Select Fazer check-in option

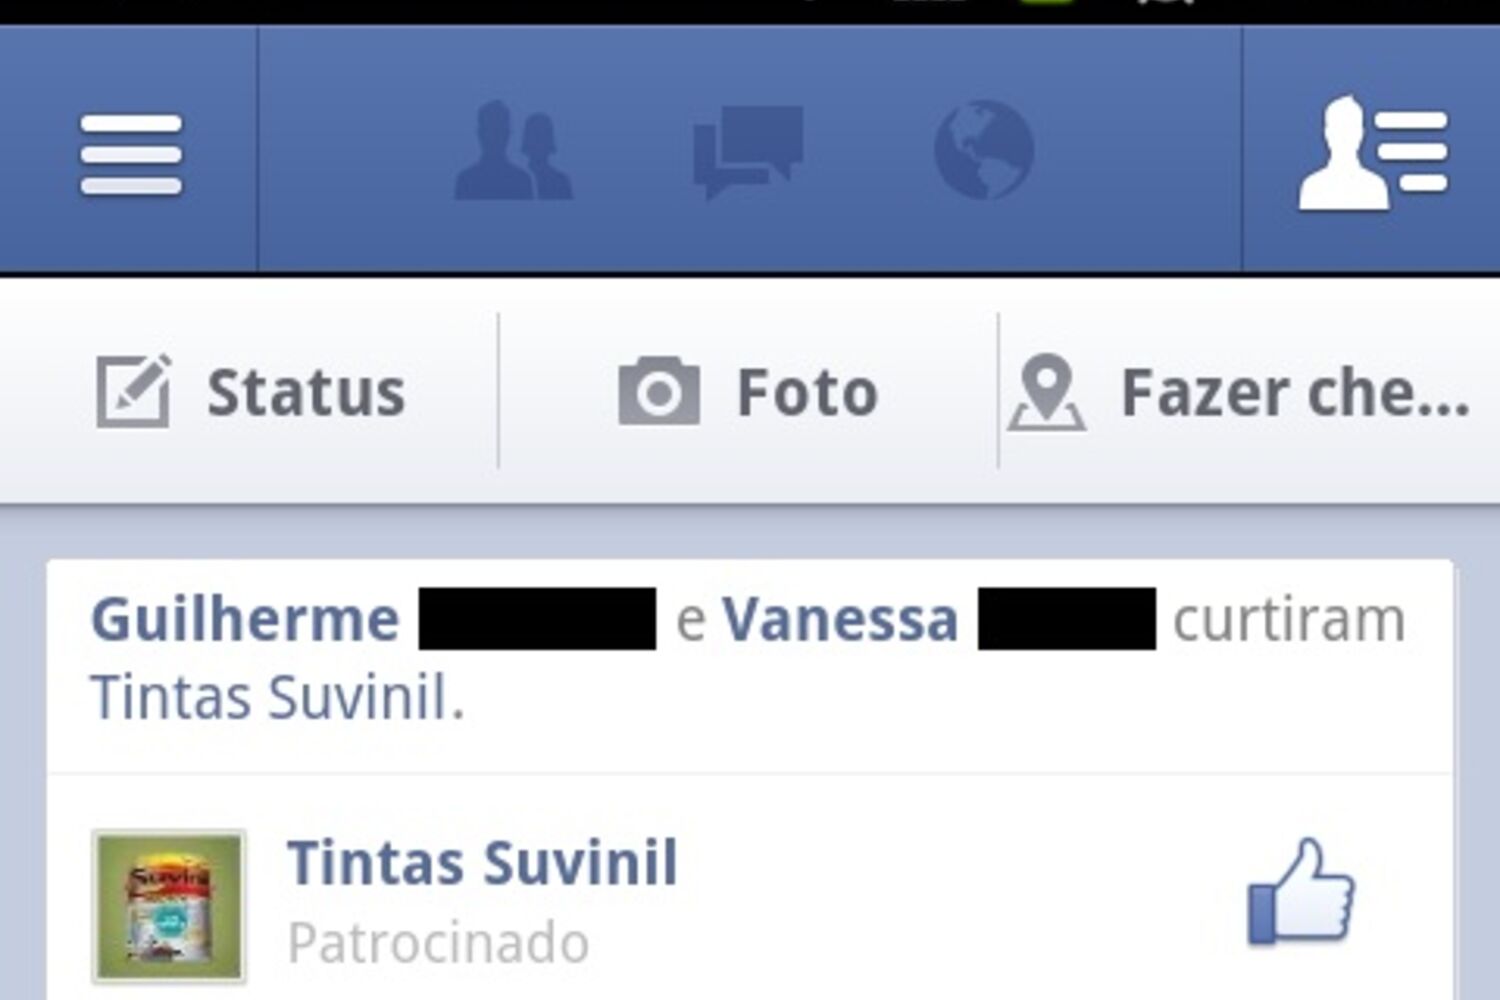(x=1250, y=391)
